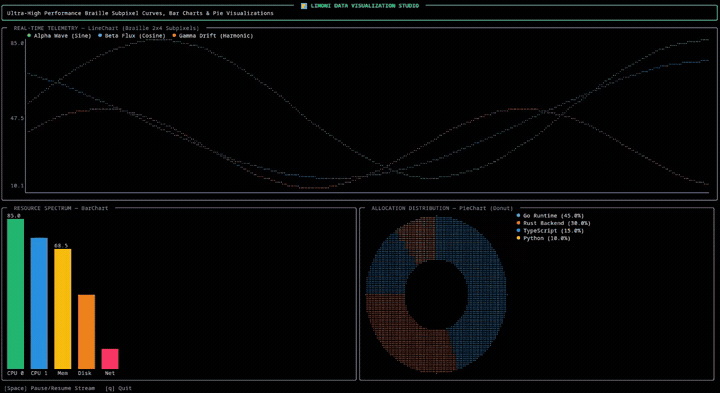Select the TypeScript legend dot
This screenshot has width=720, height=393.
(519, 230)
